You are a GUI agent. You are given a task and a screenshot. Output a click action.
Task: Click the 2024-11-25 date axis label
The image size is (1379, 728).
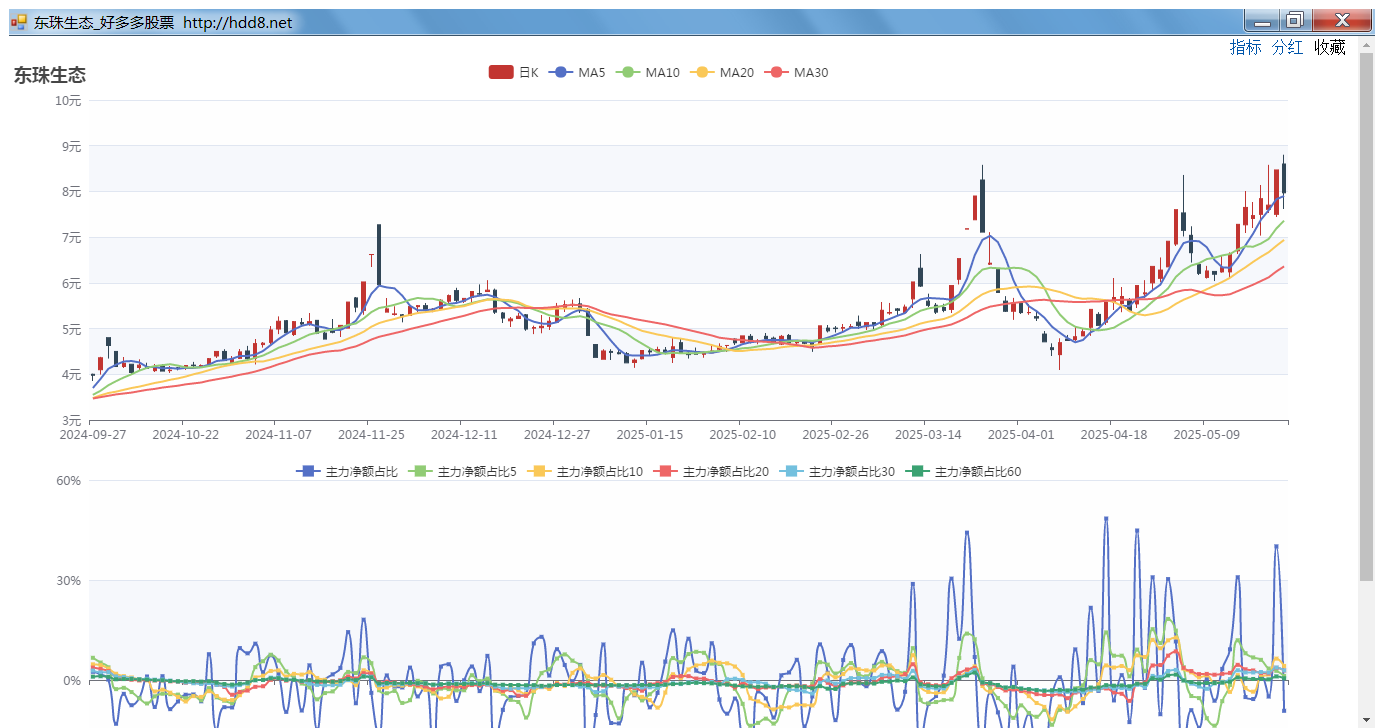coord(371,435)
